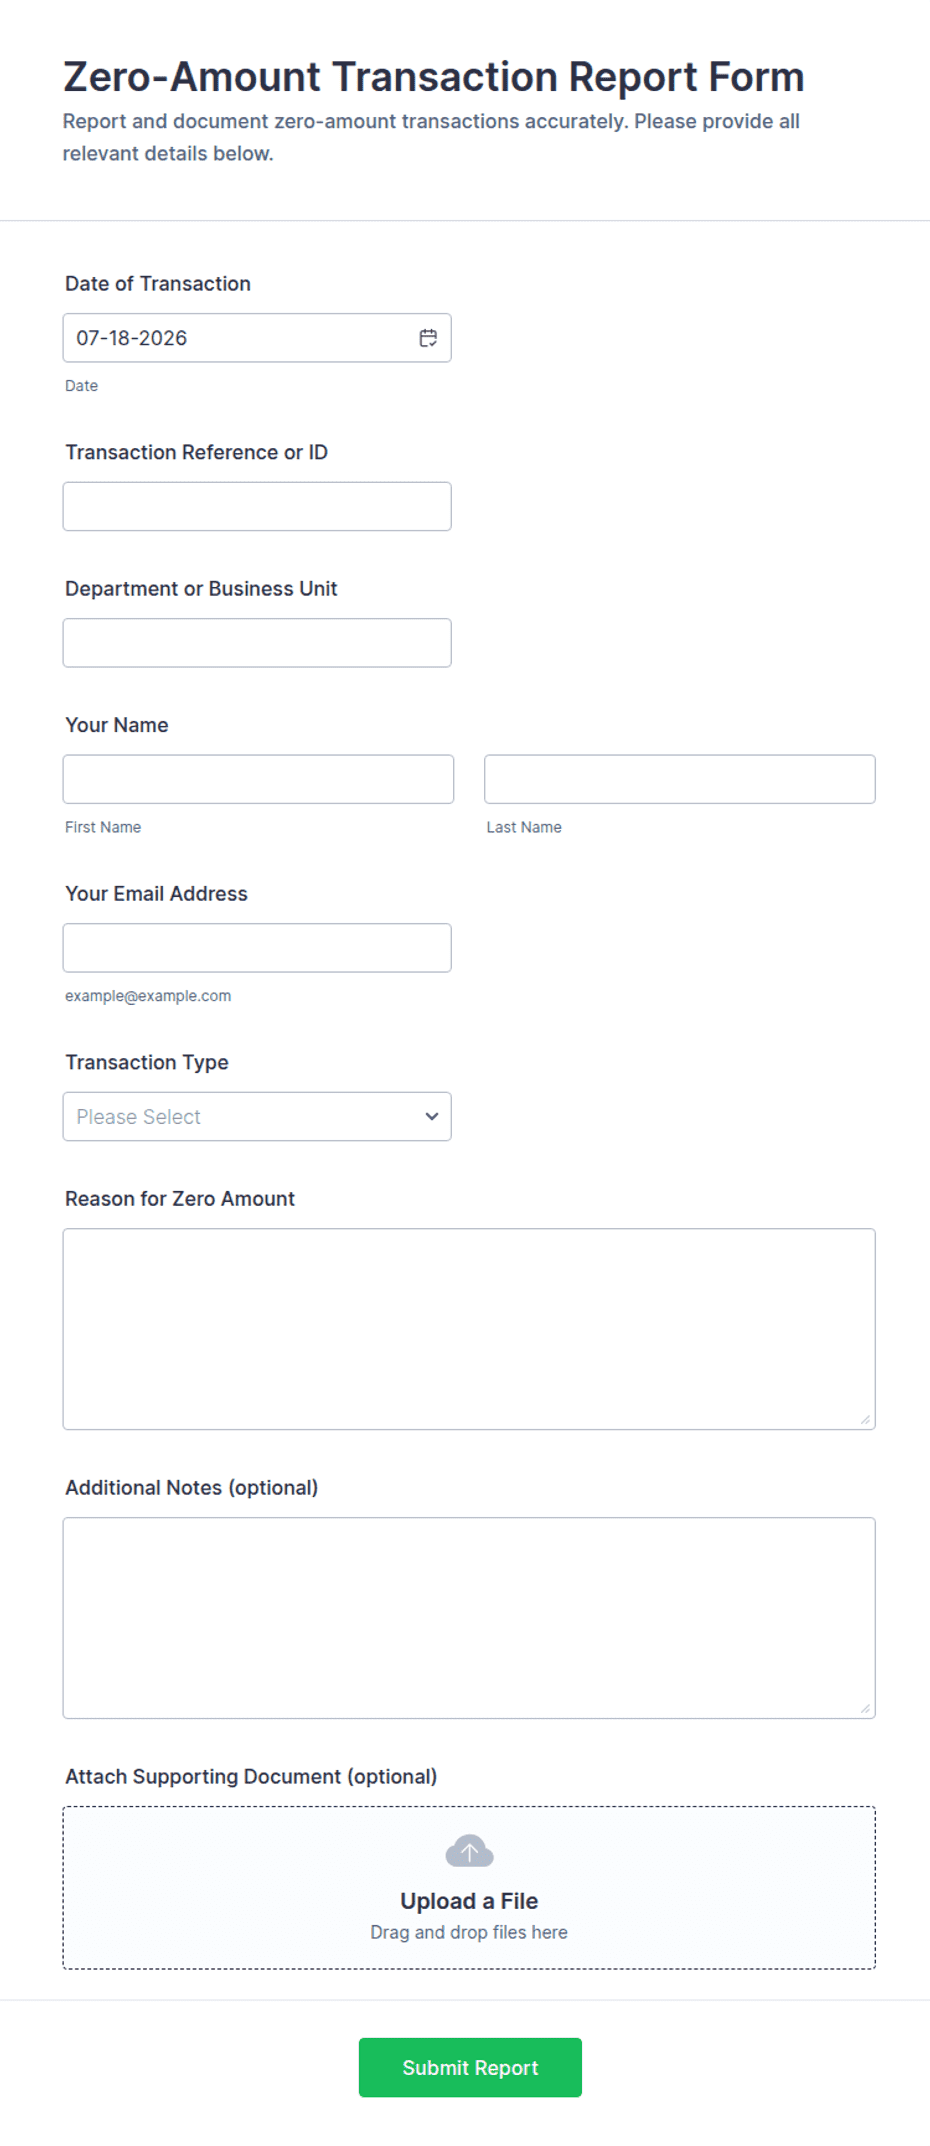Click the cloud upload icon
Image resolution: width=930 pixels, height=2146 pixels.
pyautogui.click(x=469, y=1851)
